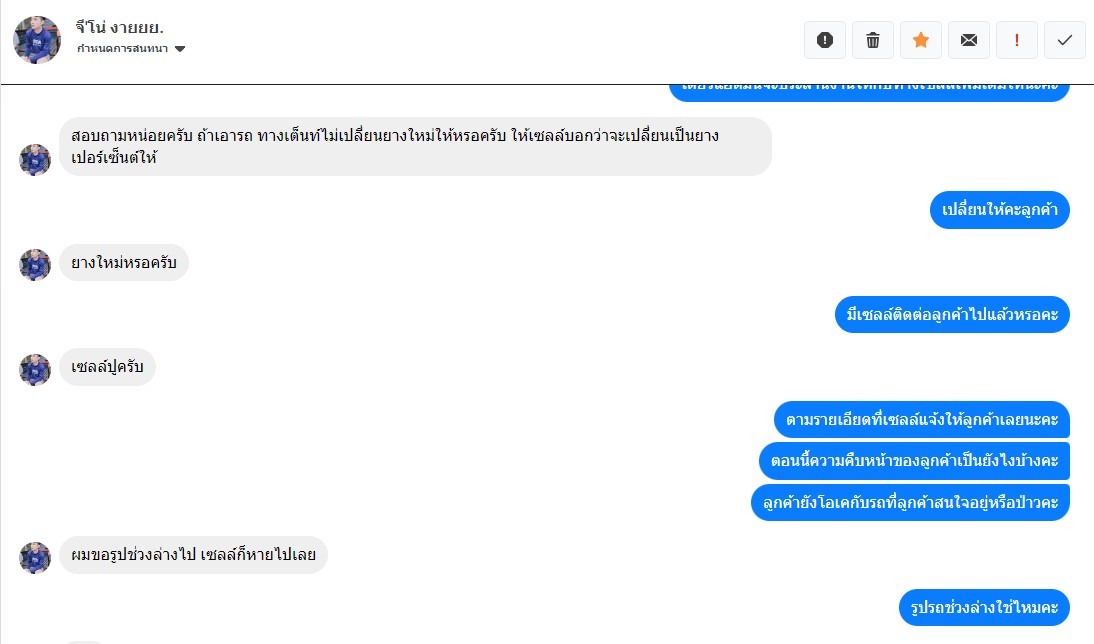Toggle the orange star on this conversation
Image resolution: width=1094 pixels, height=644 pixels.
tap(921, 40)
